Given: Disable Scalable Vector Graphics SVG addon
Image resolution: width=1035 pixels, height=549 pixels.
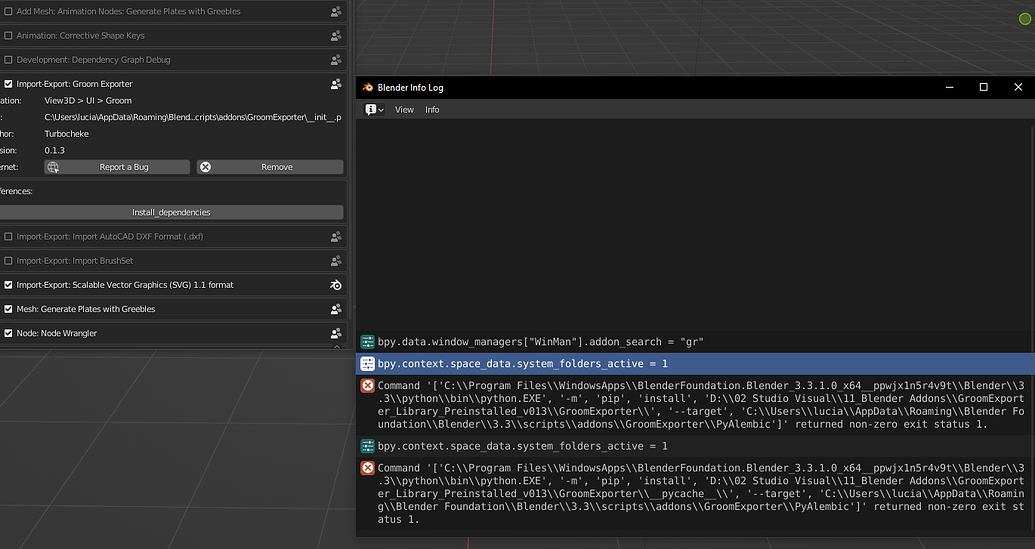Looking at the screenshot, I should point(8,285).
